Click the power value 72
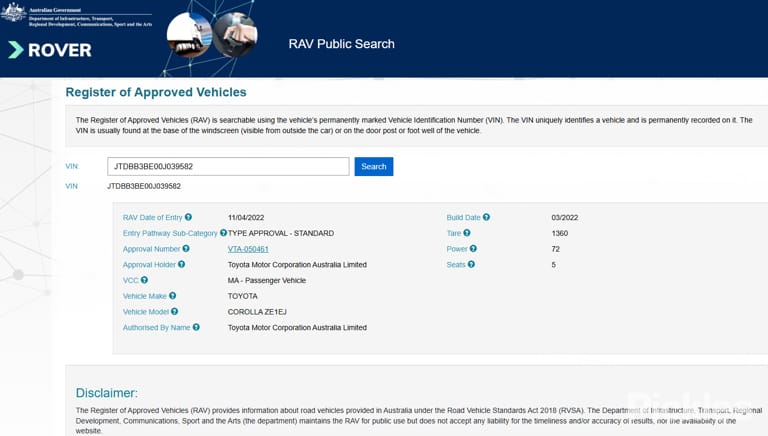 (555, 249)
